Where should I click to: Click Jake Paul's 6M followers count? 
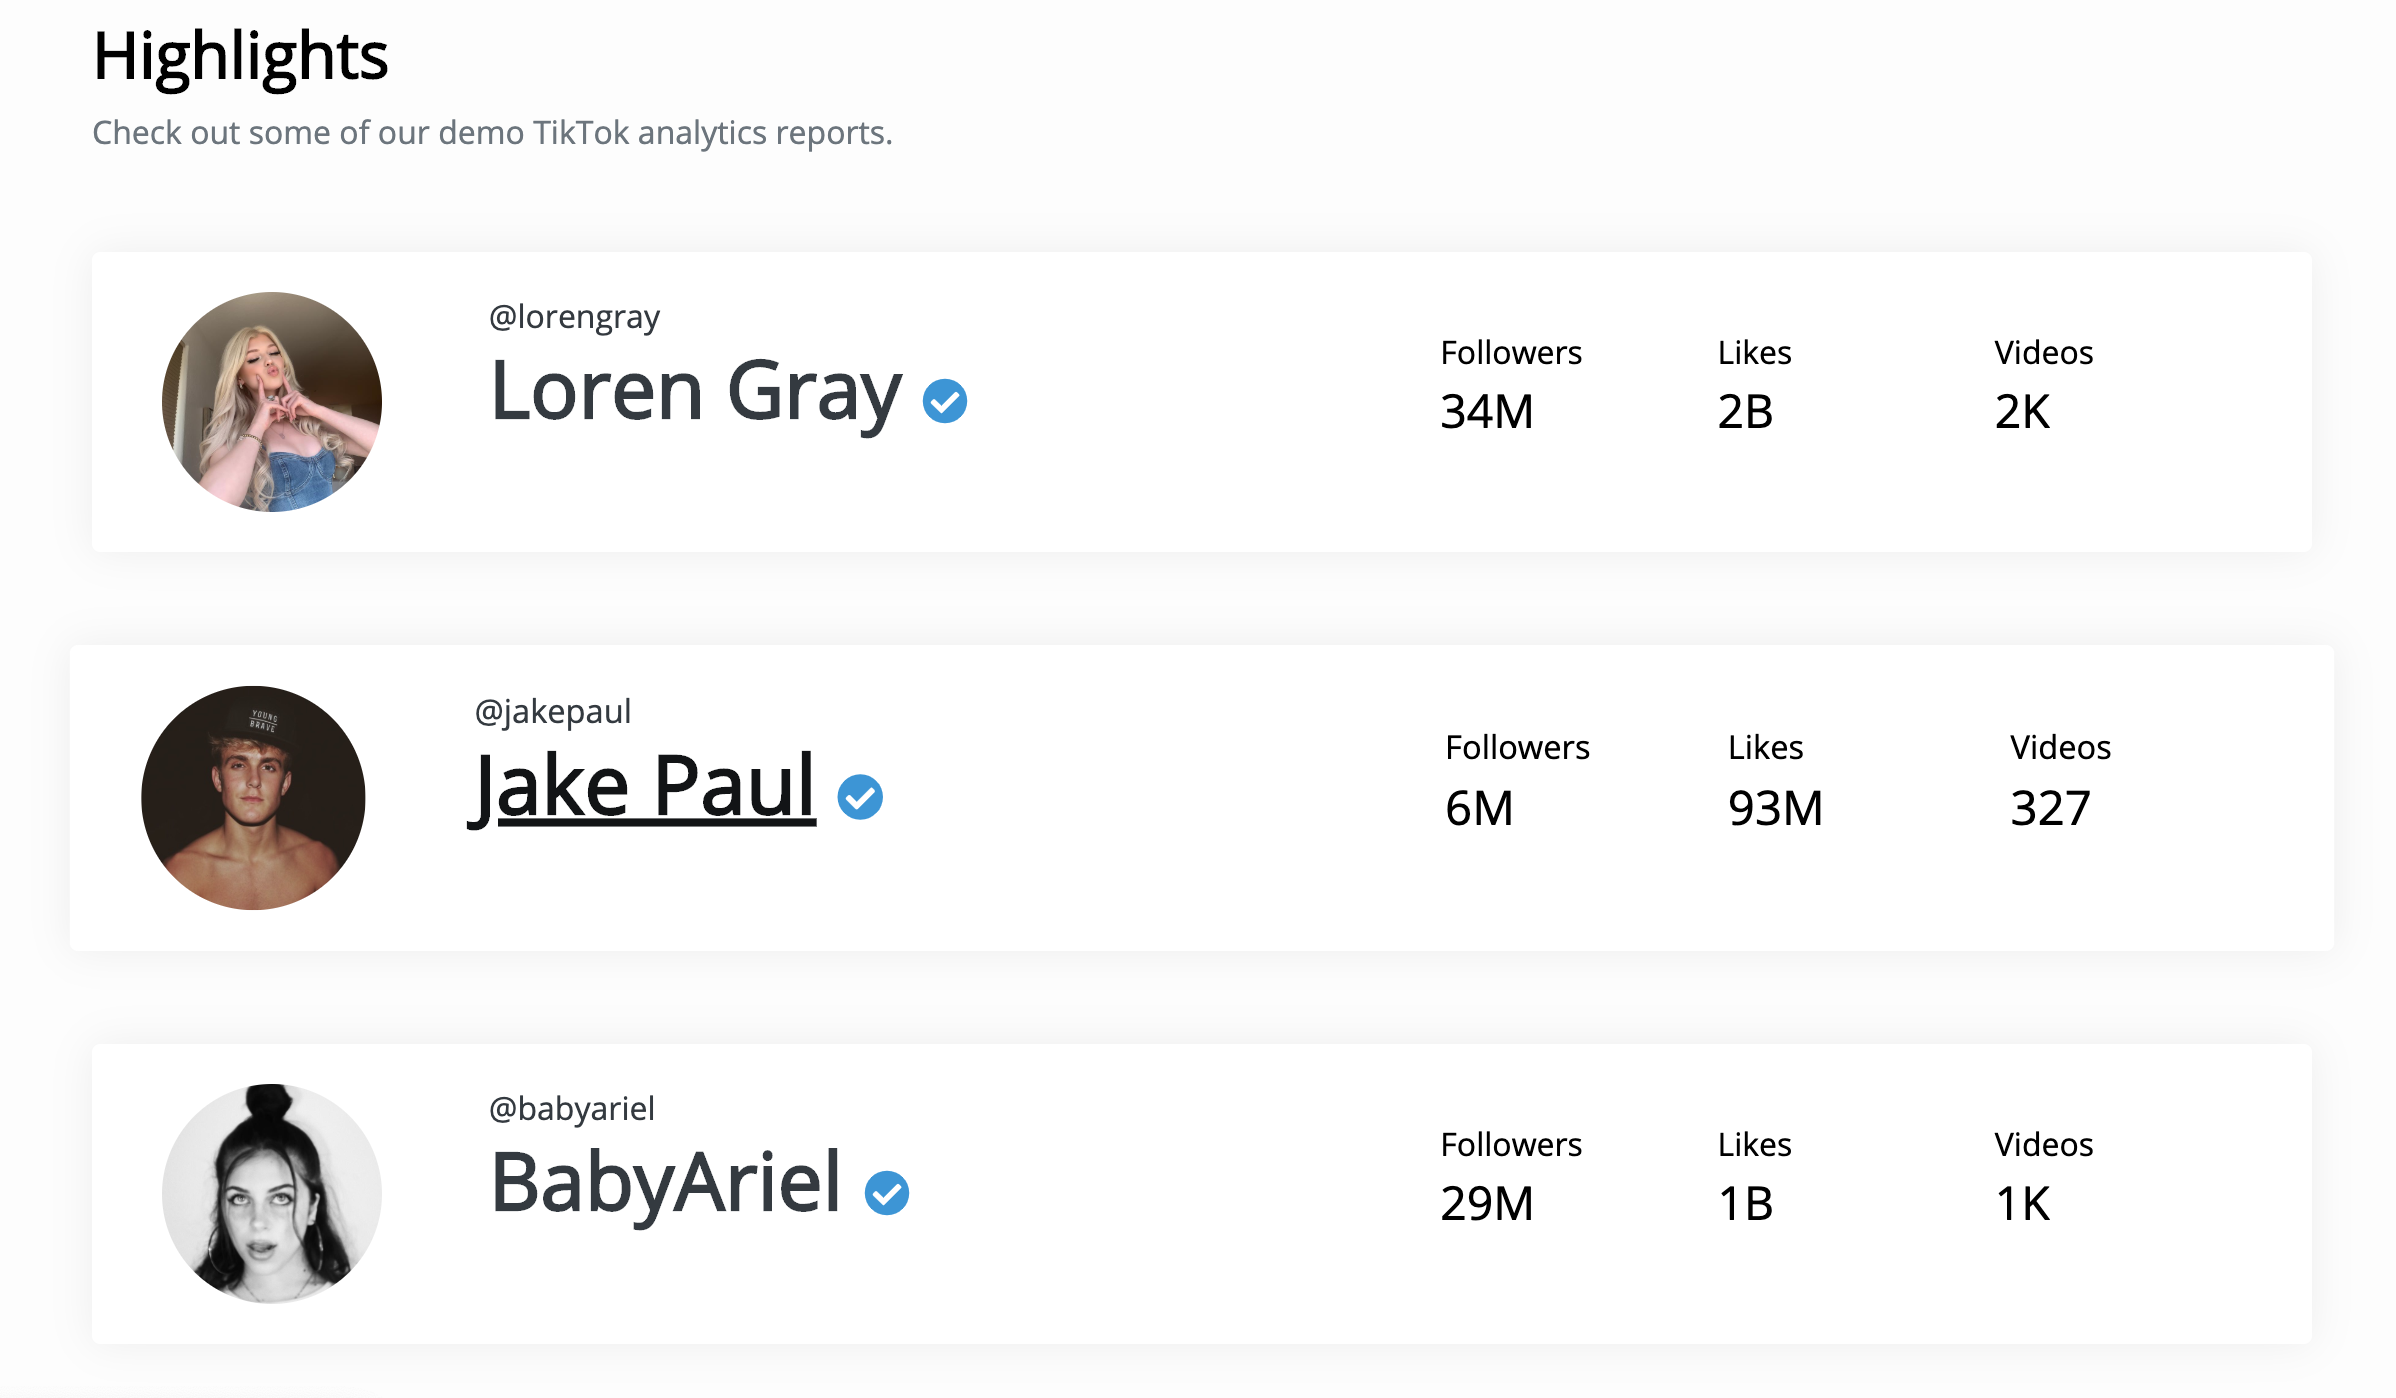click(x=1479, y=808)
